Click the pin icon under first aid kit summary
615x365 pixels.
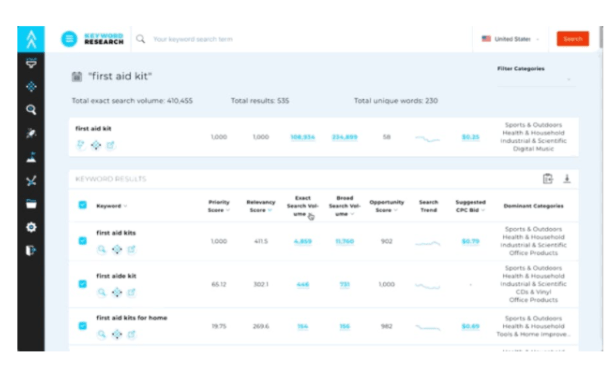click(81, 145)
